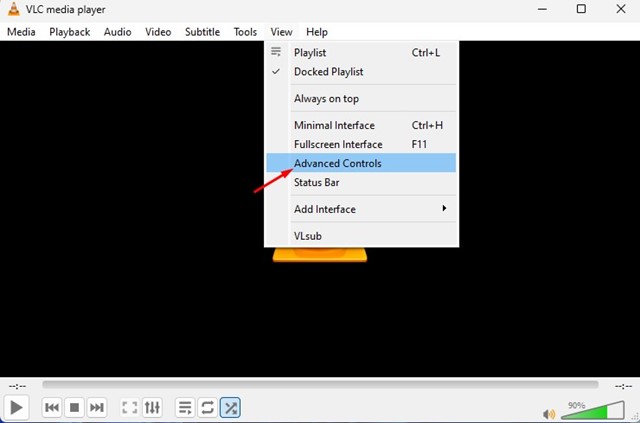The height and width of the screenshot is (423, 640).
Task: Maximize the VLC window
Action: click(x=581, y=9)
